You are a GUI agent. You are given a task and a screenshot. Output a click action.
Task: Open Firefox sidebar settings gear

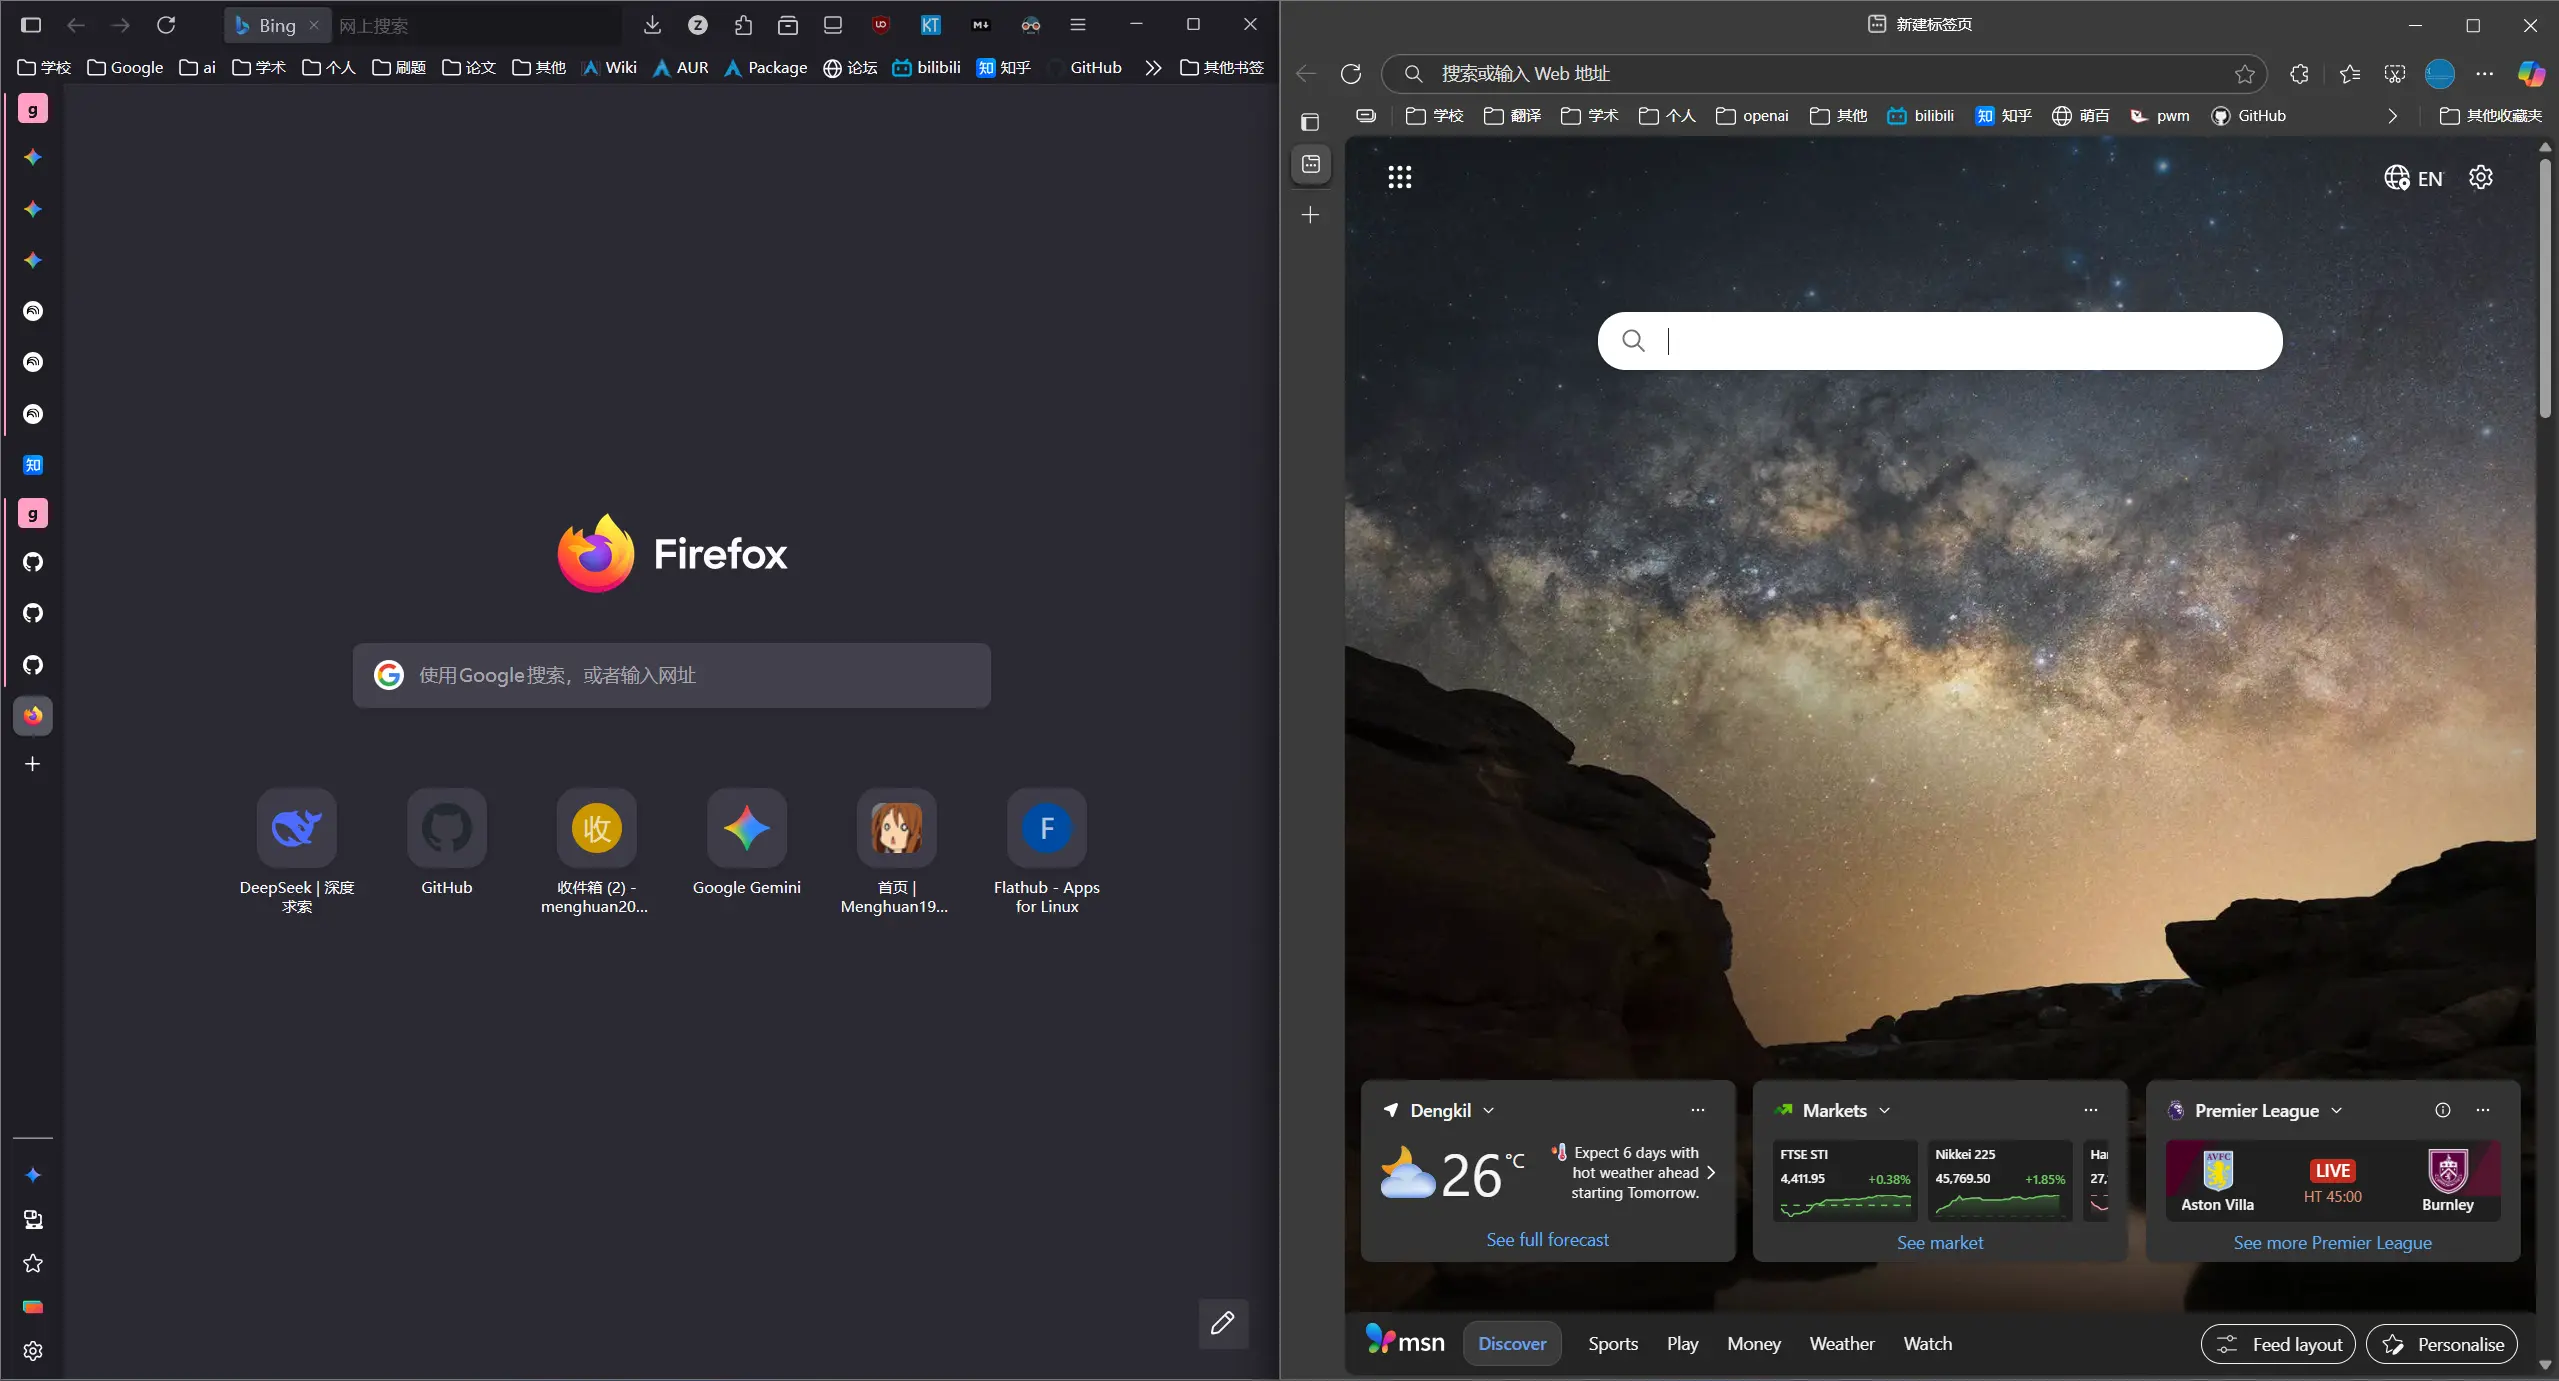click(33, 1351)
